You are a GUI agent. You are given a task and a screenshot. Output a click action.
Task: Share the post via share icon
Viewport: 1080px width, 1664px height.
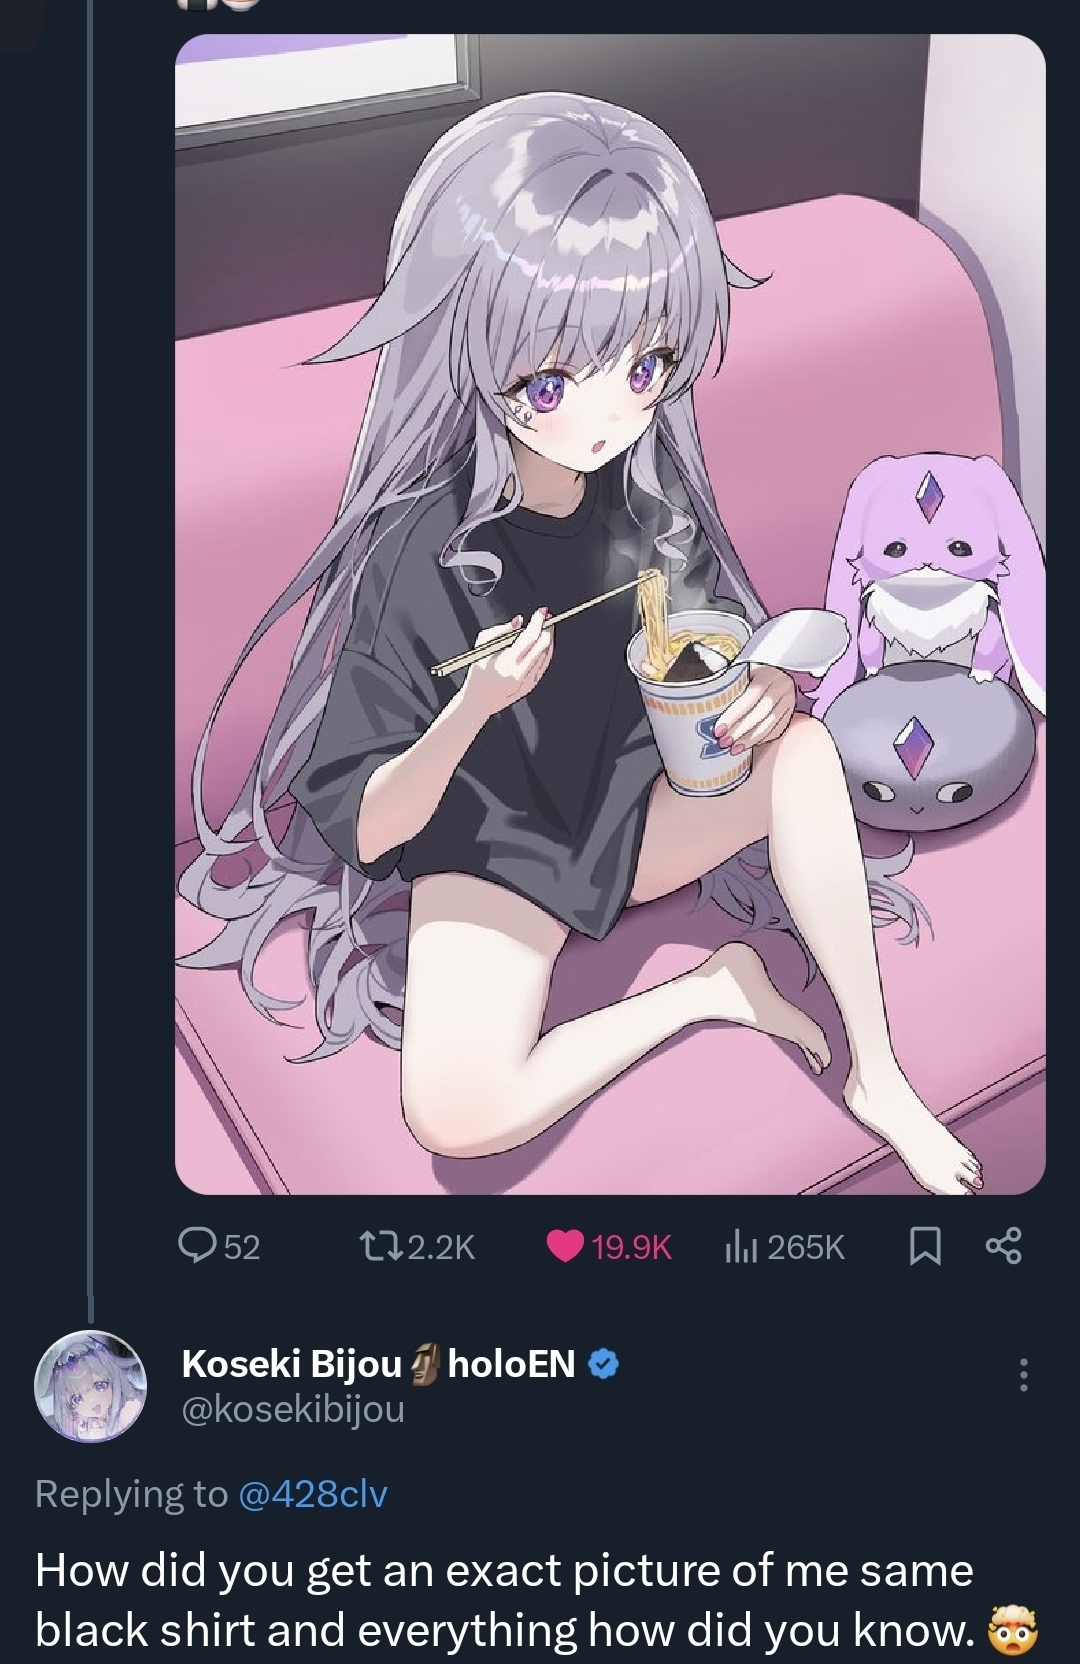tap(1004, 1246)
